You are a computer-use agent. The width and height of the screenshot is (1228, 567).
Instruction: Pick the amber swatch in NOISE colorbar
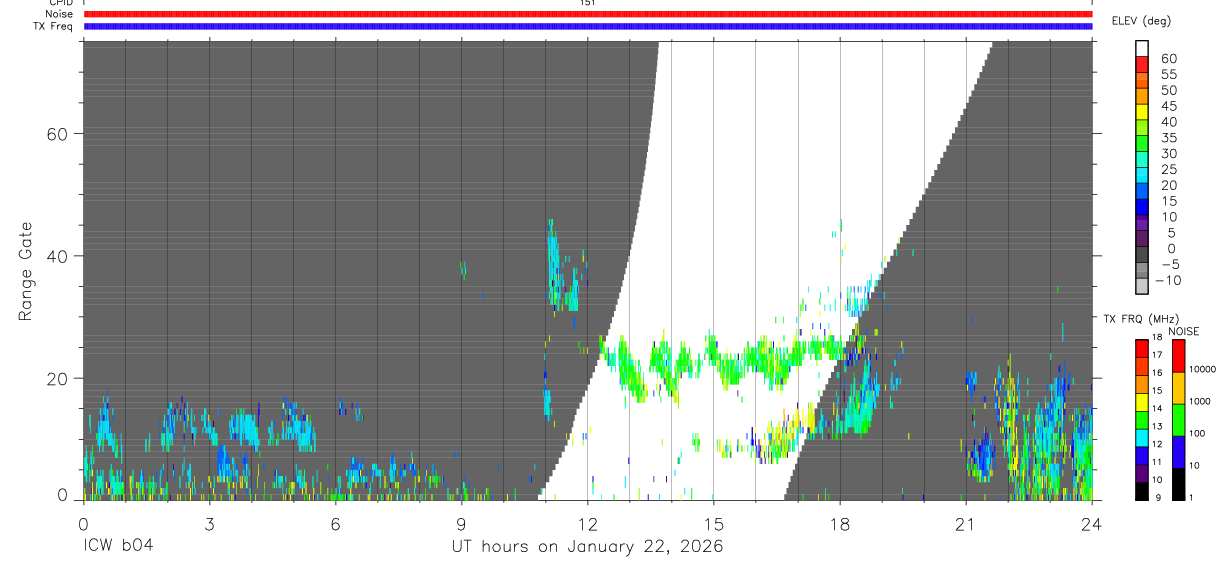(x=1177, y=388)
